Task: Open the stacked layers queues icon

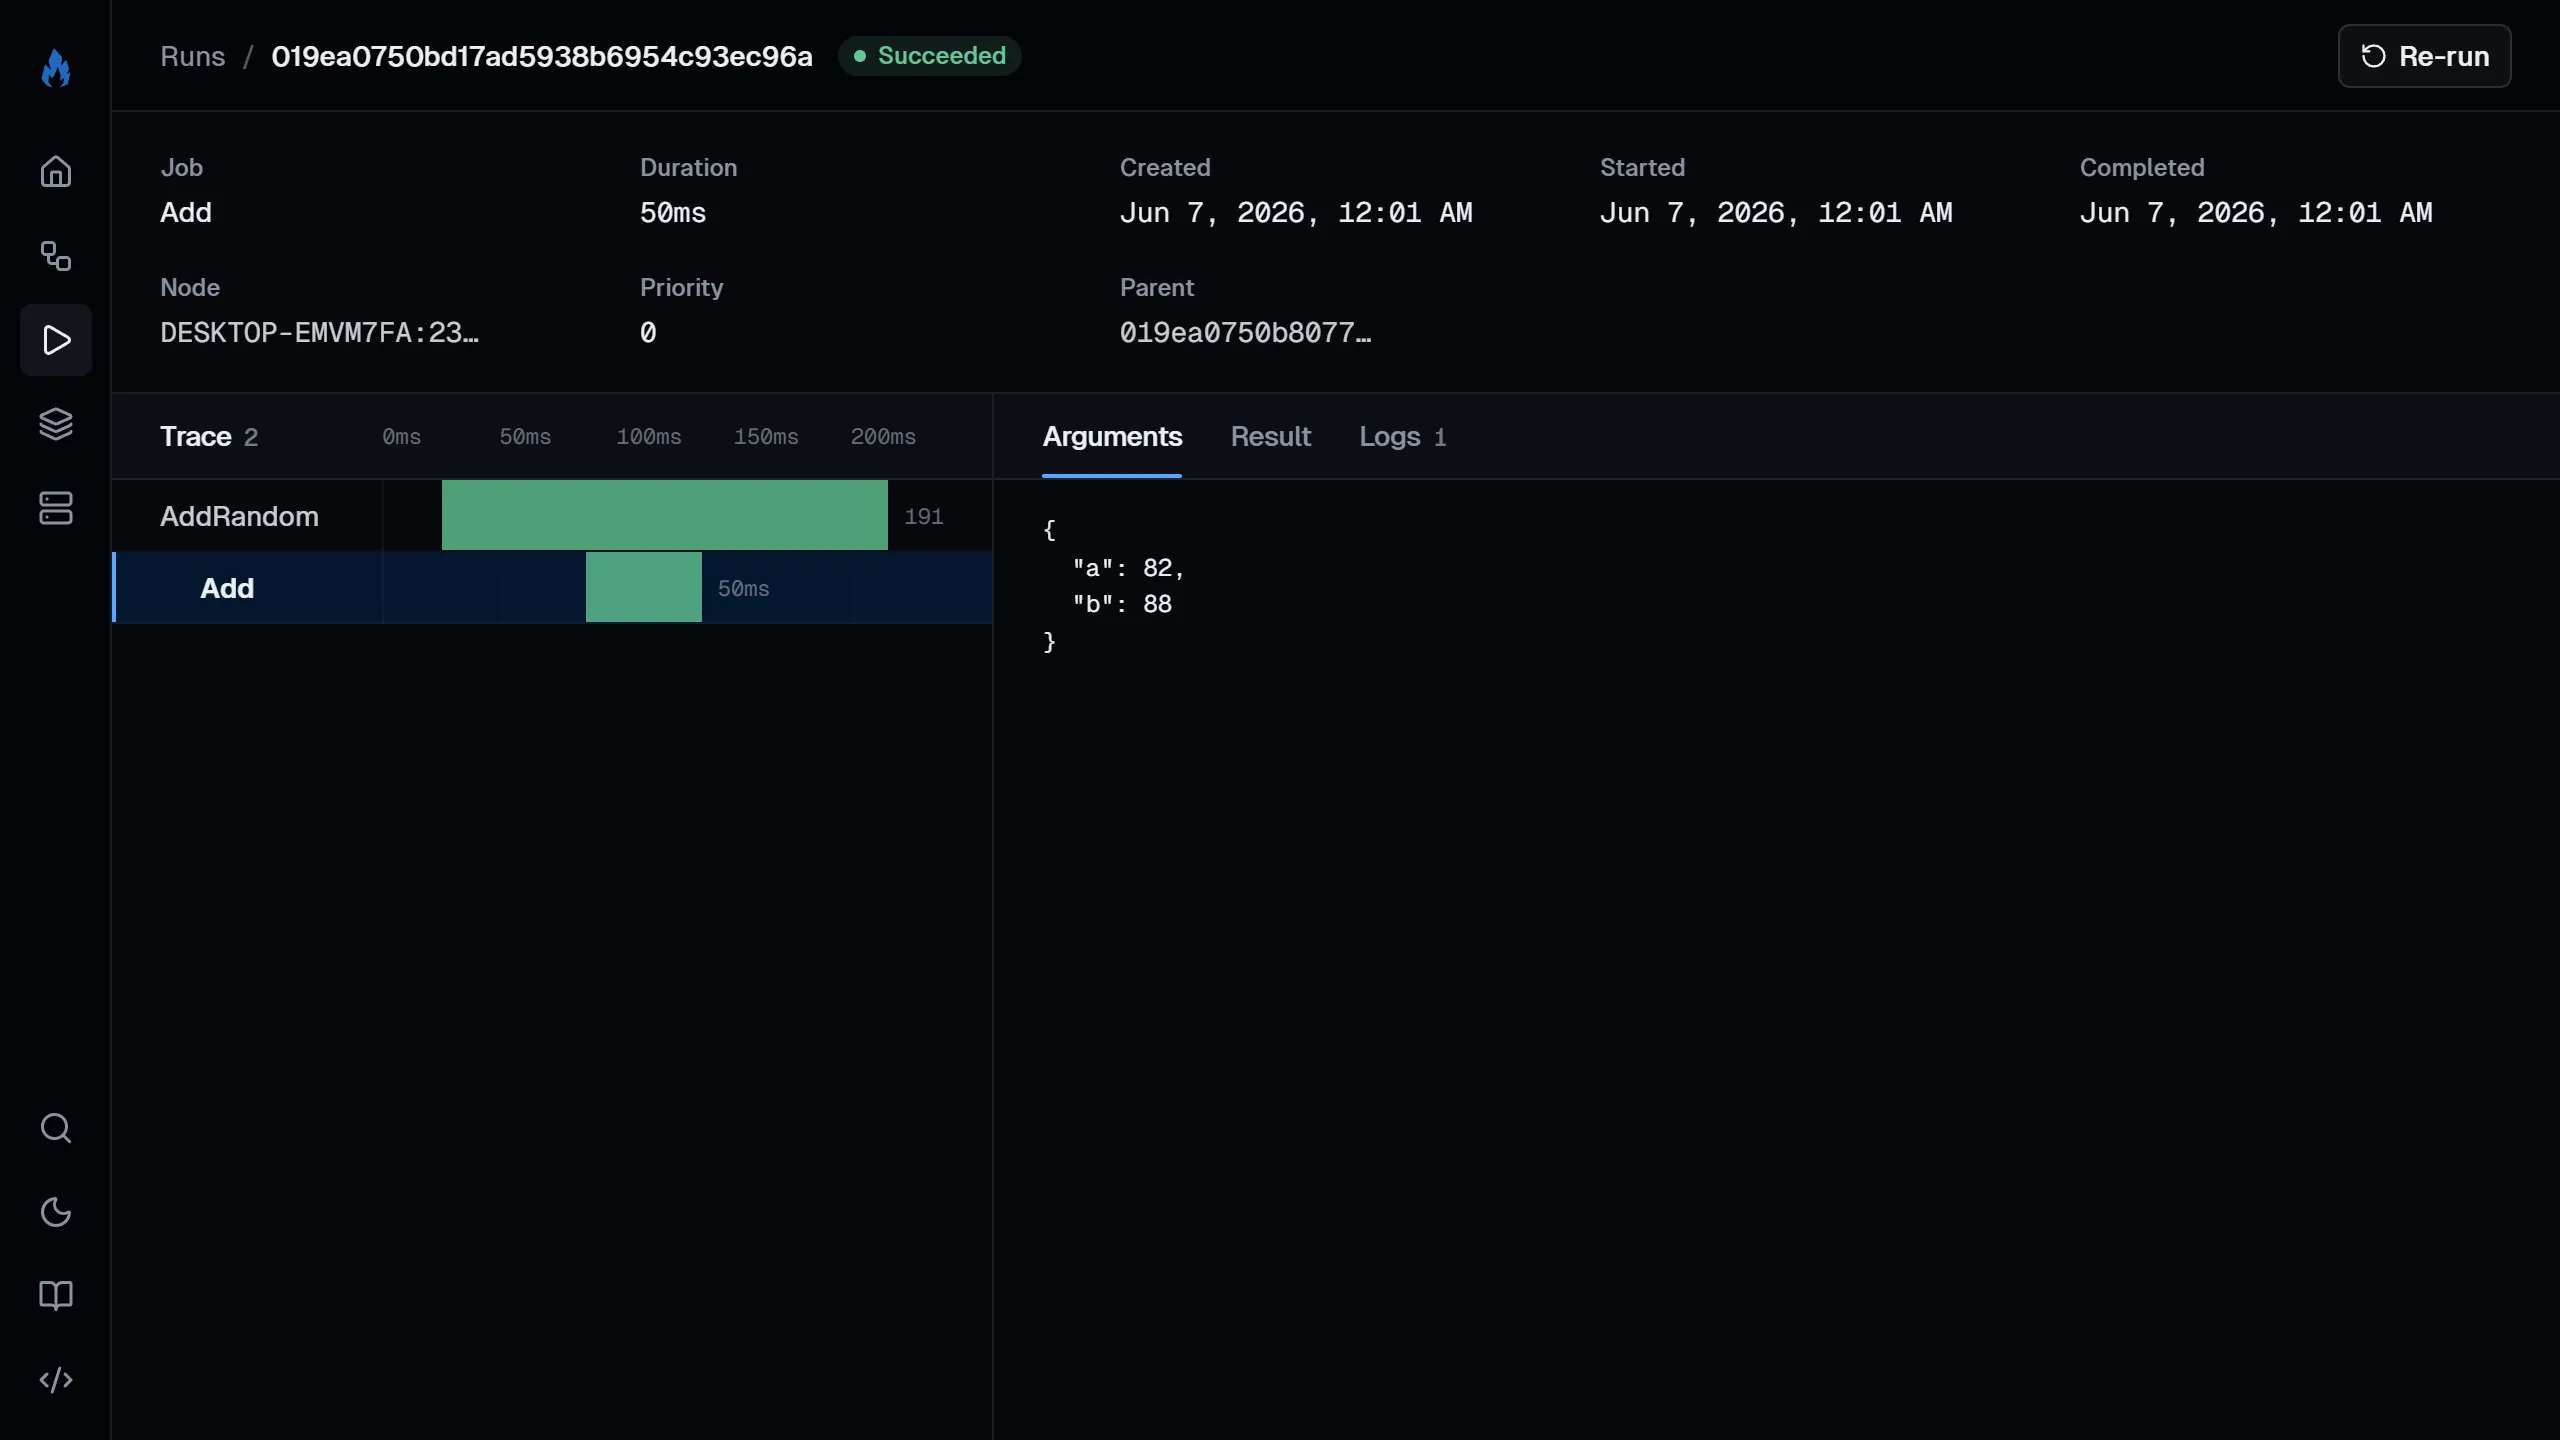Action: [x=56, y=424]
